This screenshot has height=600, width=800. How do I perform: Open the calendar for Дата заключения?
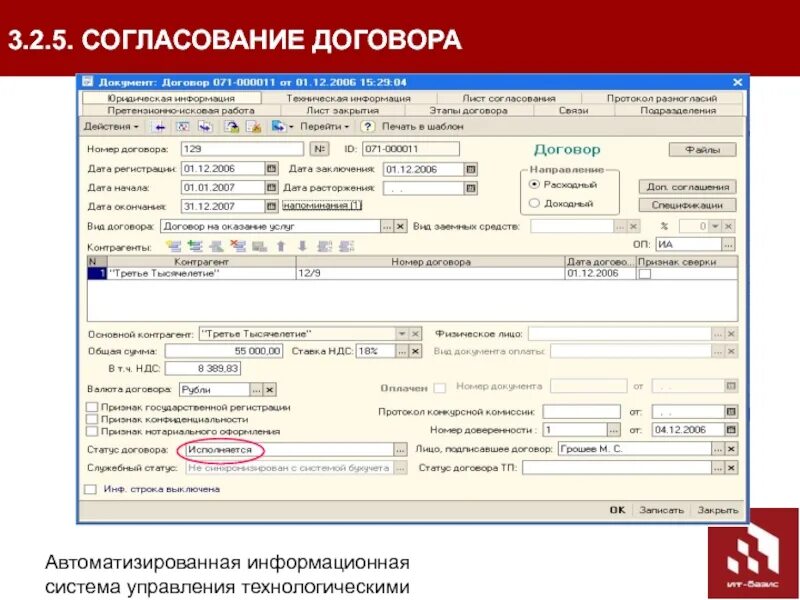click(x=471, y=169)
